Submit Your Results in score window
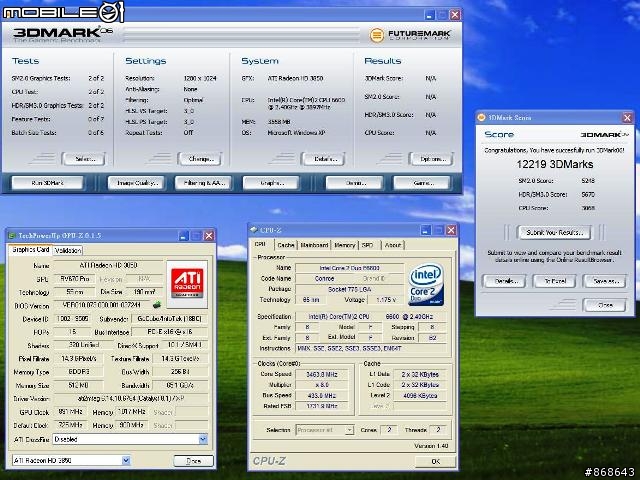This screenshot has height=480, width=640. (x=554, y=232)
